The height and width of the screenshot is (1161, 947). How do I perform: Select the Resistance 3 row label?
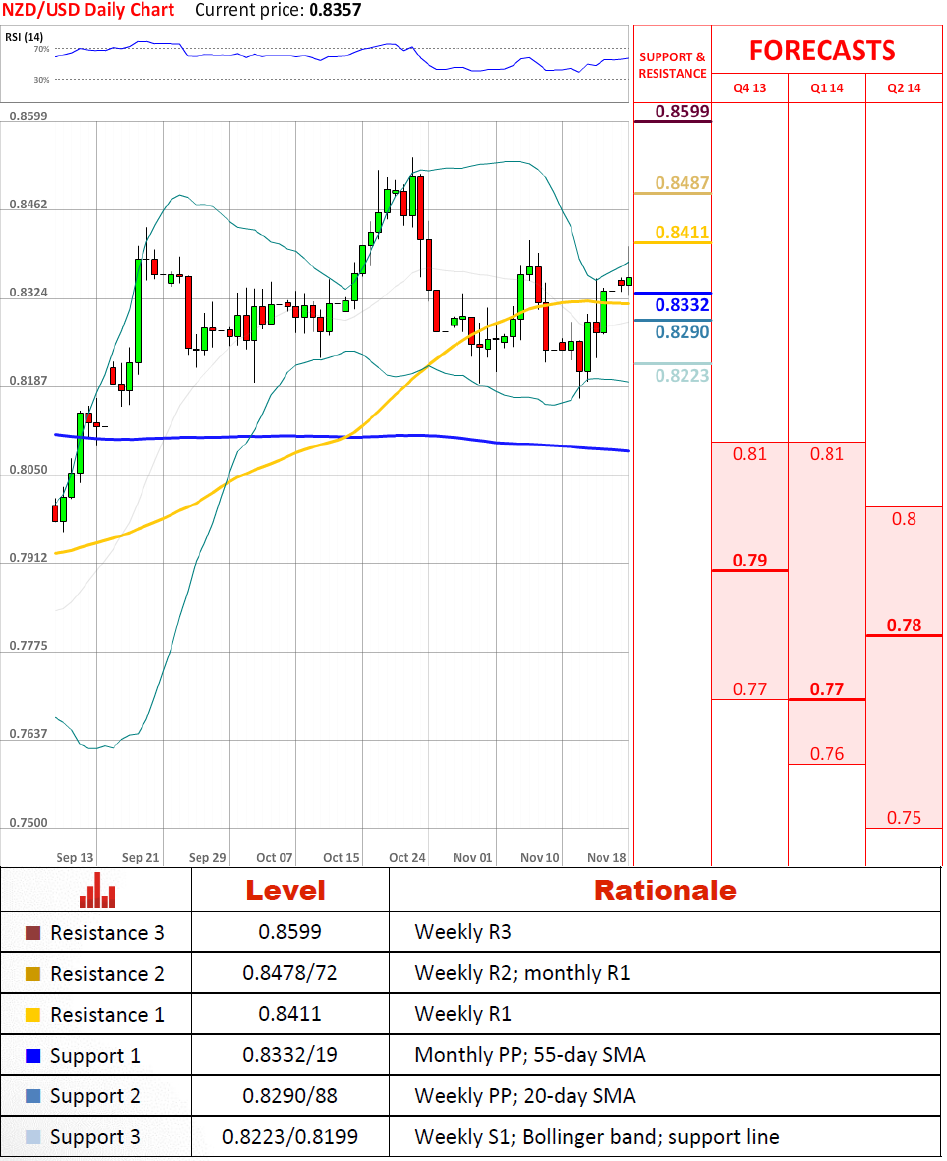coord(107,933)
